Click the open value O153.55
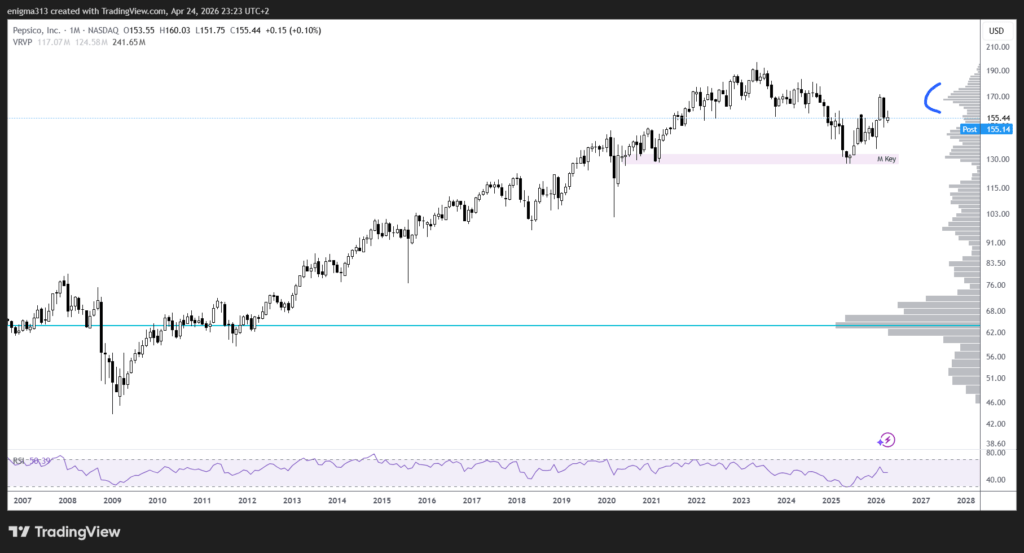Viewport: 1024px width, 553px height. 139,30
